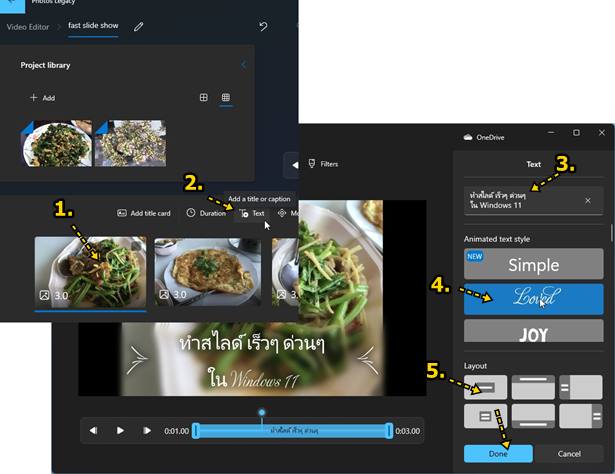This screenshot has width=615, height=474.
Task: Click the OneDrive cloud icon
Action: pos(468,137)
